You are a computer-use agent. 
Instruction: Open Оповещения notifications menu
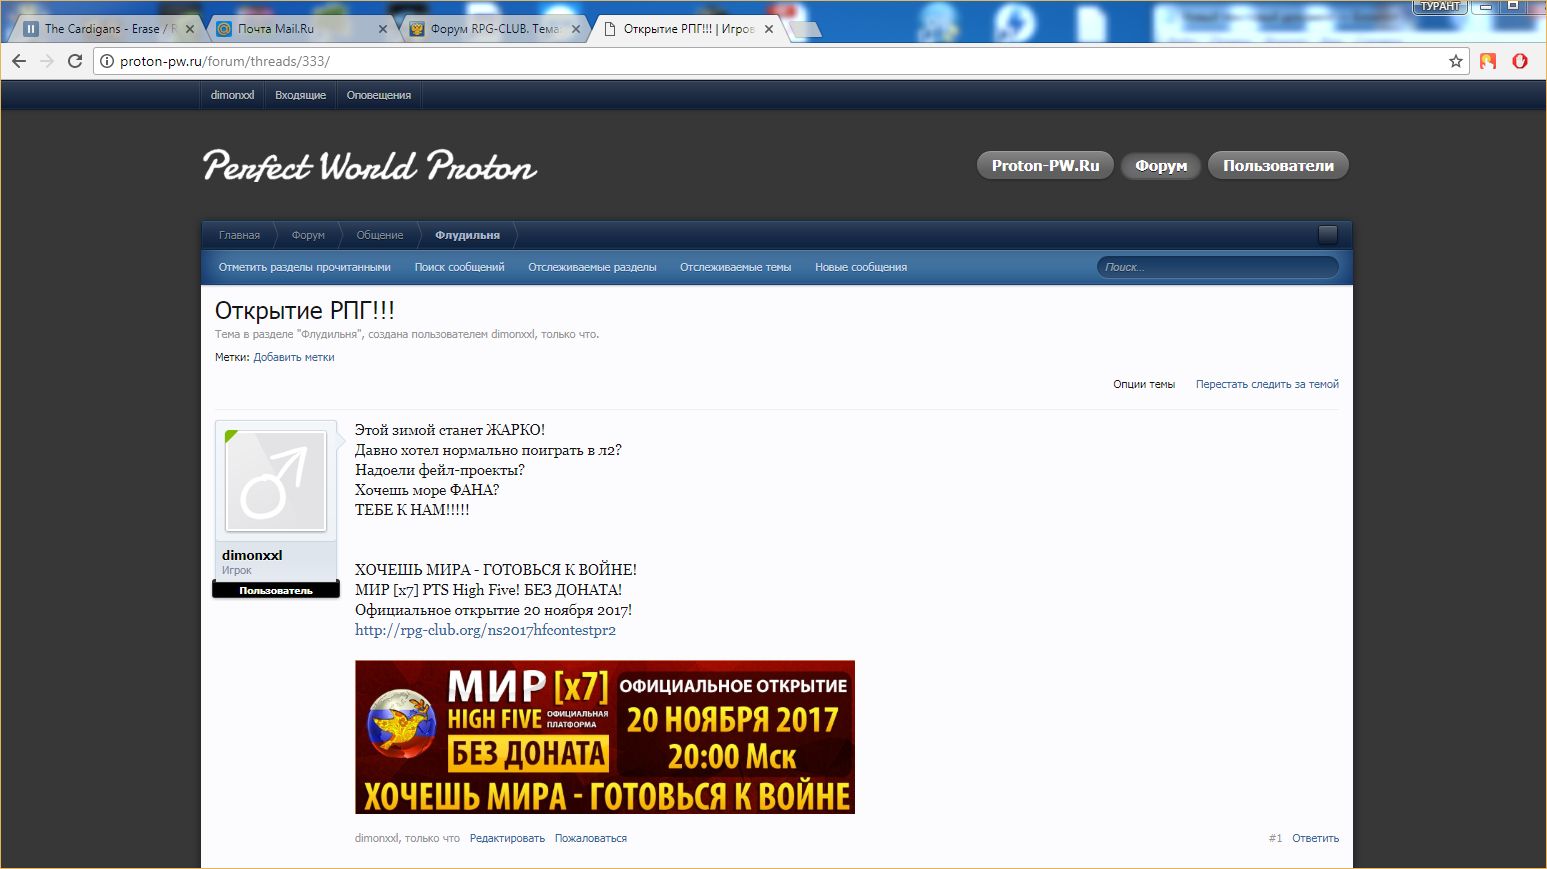click(379, 95)
